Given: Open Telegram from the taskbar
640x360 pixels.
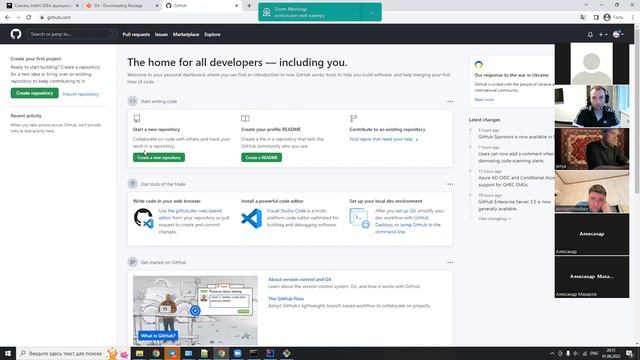Looking at the screenshot, I should pos(172,353).
